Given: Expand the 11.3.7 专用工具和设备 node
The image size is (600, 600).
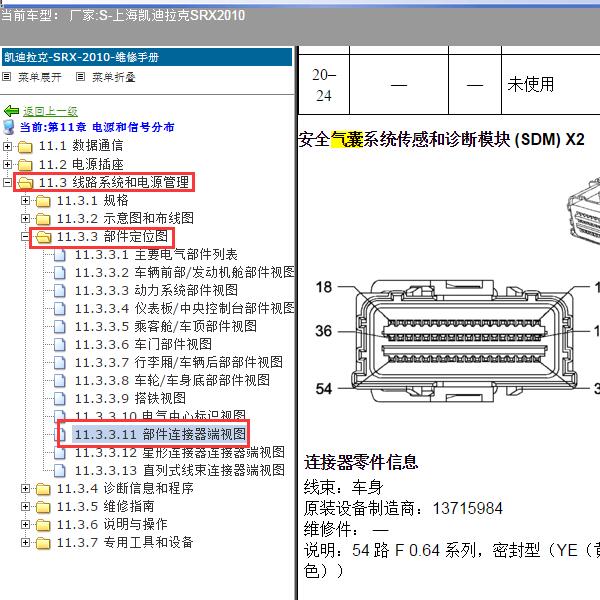Looking at the screenshot, I should [25, 542].
